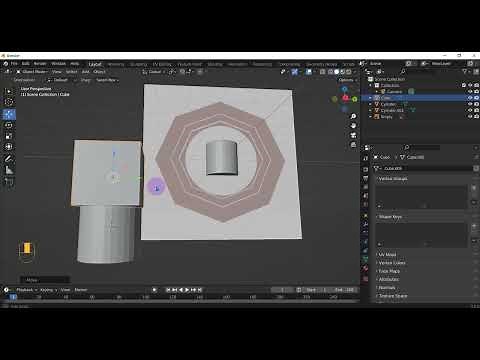This screenshot has height=360, width=480.
Task: Expand the Vertex Colors panel
Action: [391, 263]
